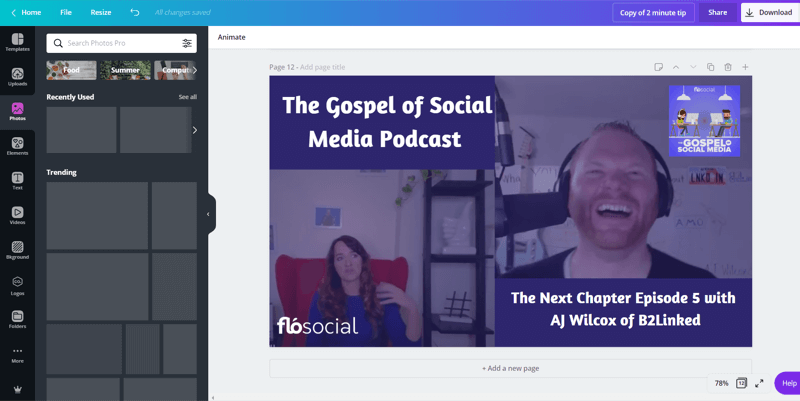Image resolution: width=800 pixels, height=401 pixels.
Task: Go back Home
Action: click(x=26, y=12)
